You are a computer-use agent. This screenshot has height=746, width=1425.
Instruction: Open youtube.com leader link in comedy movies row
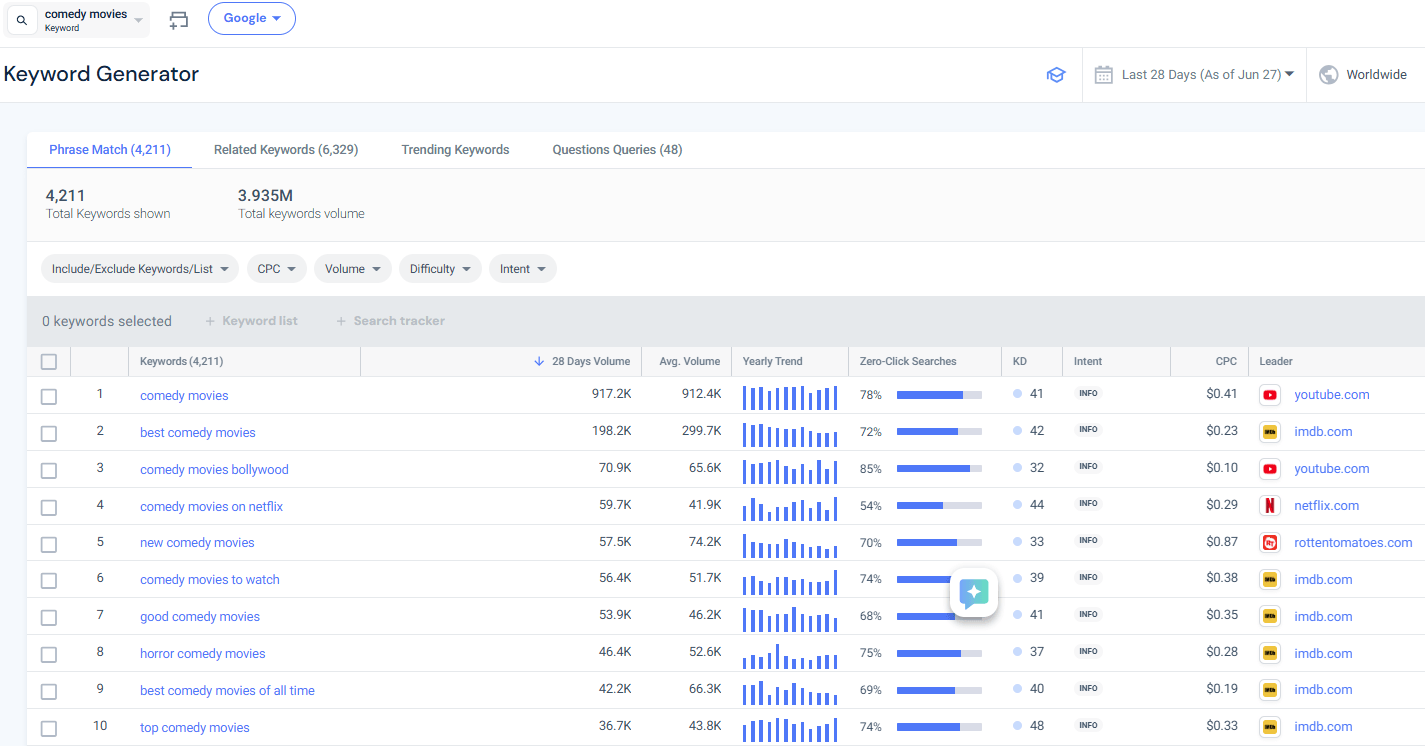pos(1332,395)
